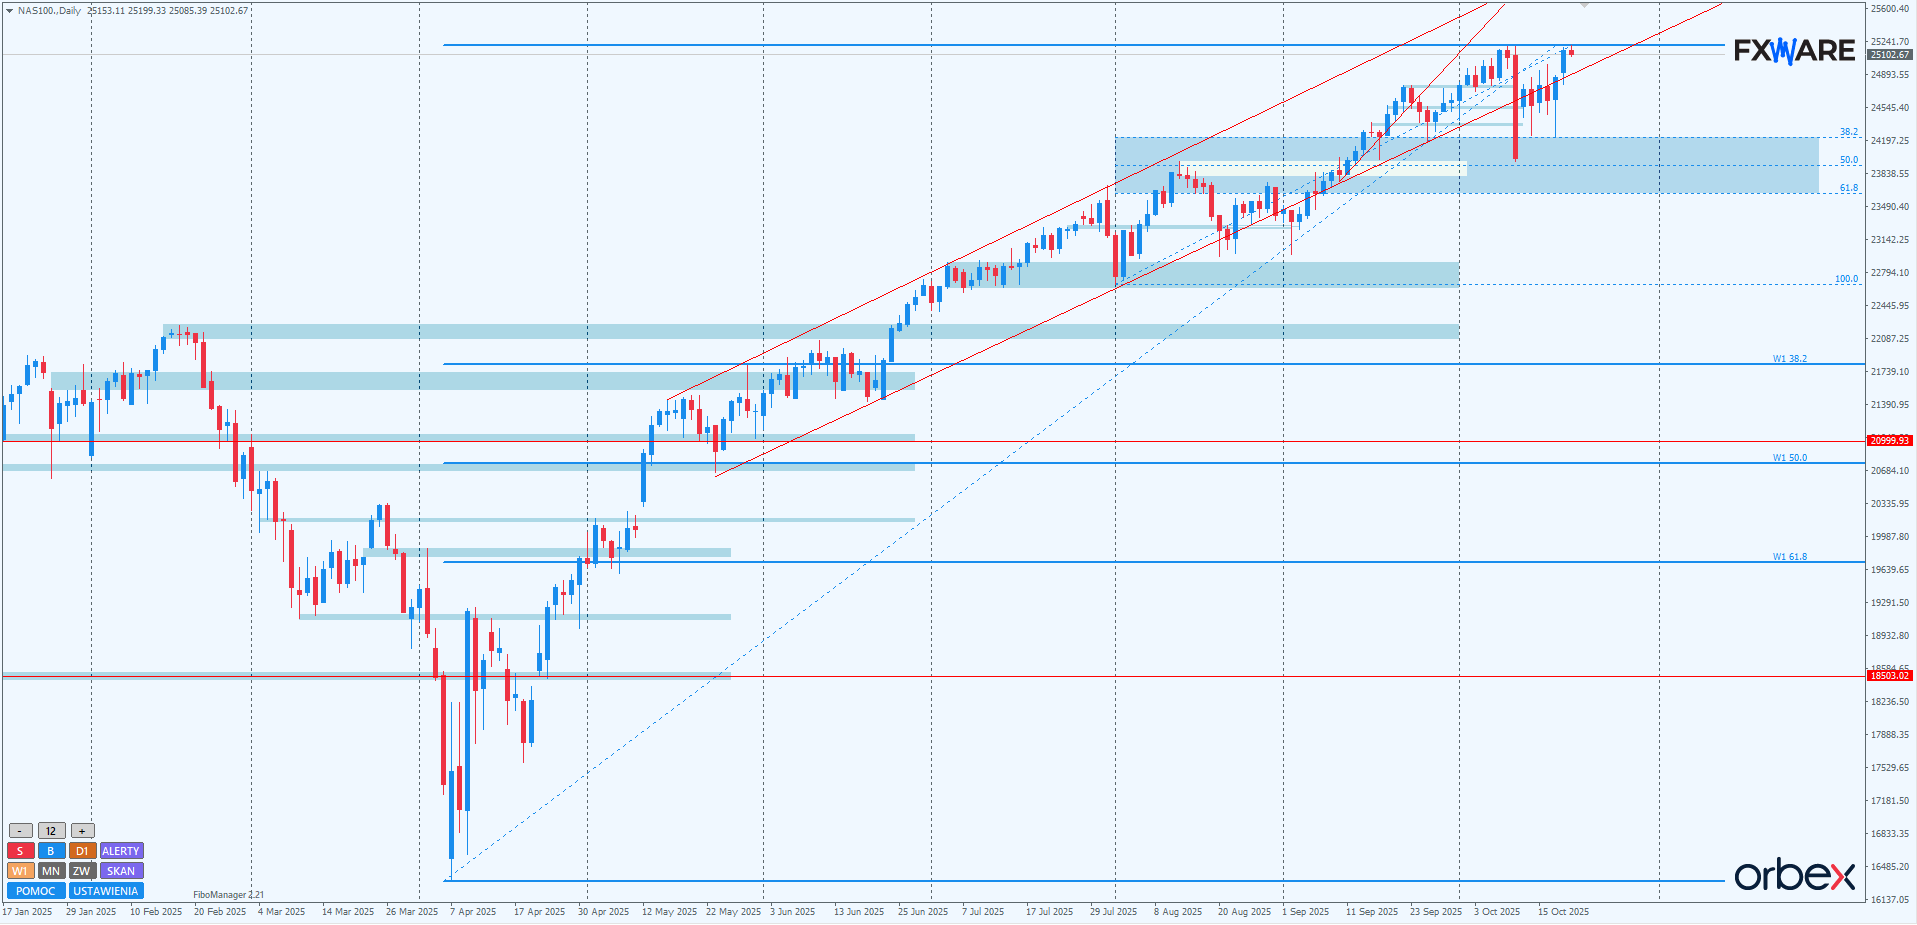Screen dimensions: 1917x925
Task: Open the POMOC help section
Action: pos(36,891)
